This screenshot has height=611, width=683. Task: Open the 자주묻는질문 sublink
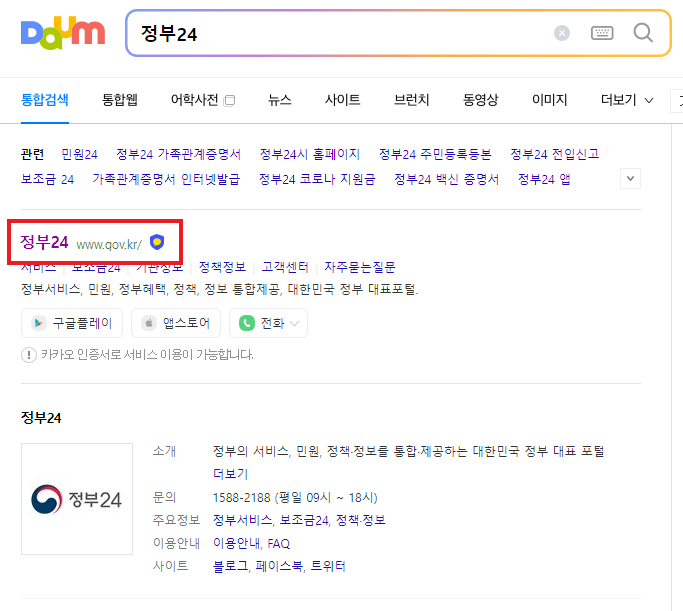[x=359, y=267]
